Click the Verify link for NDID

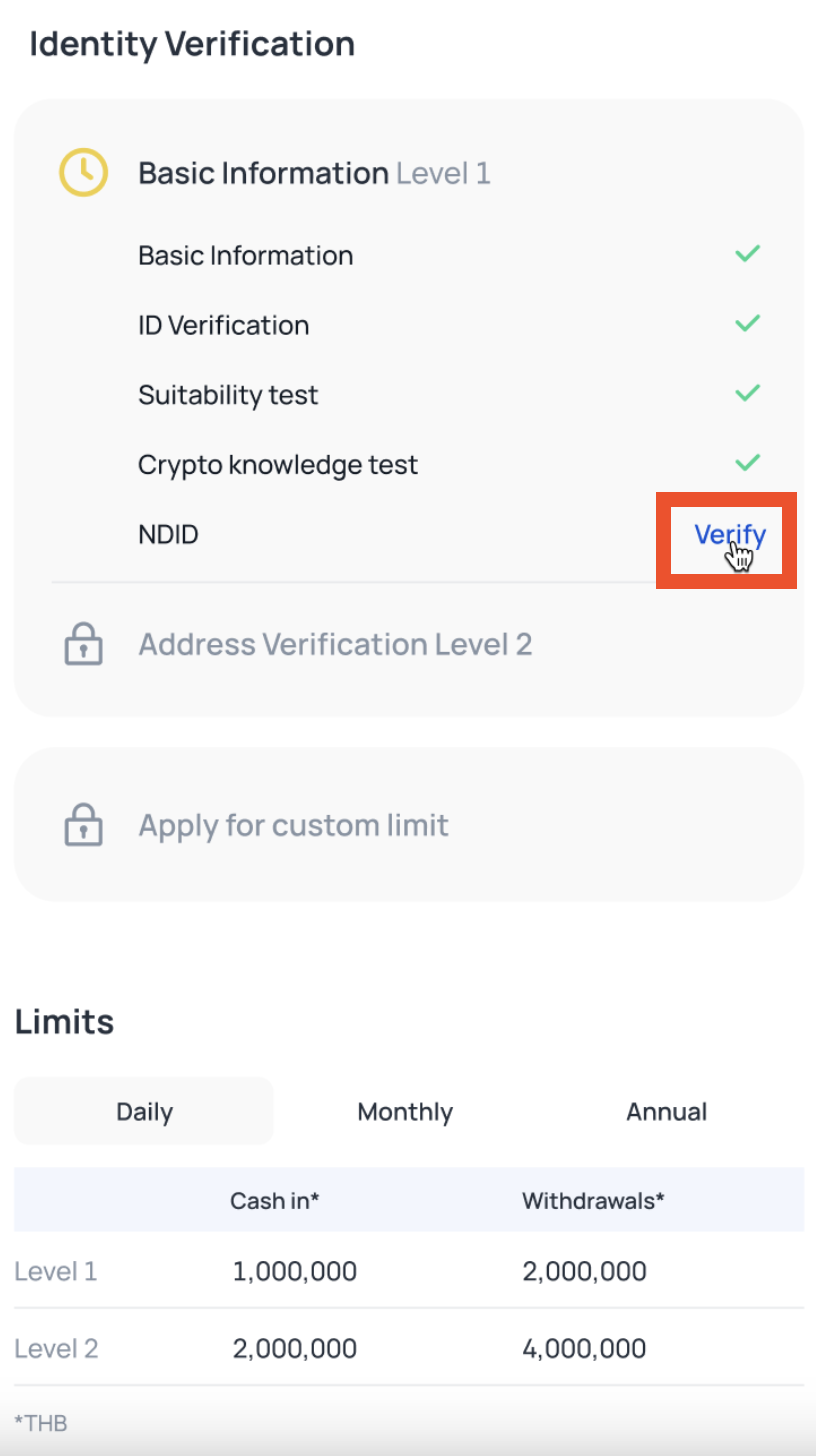point(730,534)
